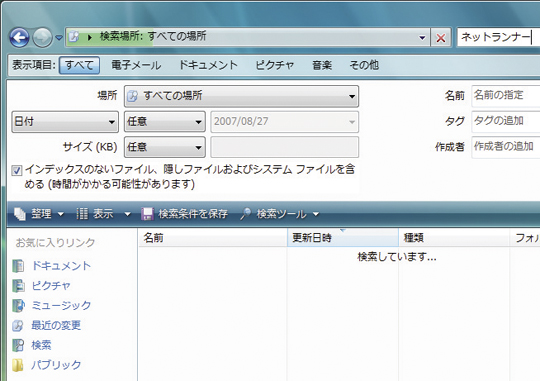
Task: Open the 2007/08/27 date picker
Action: [284, 122]
